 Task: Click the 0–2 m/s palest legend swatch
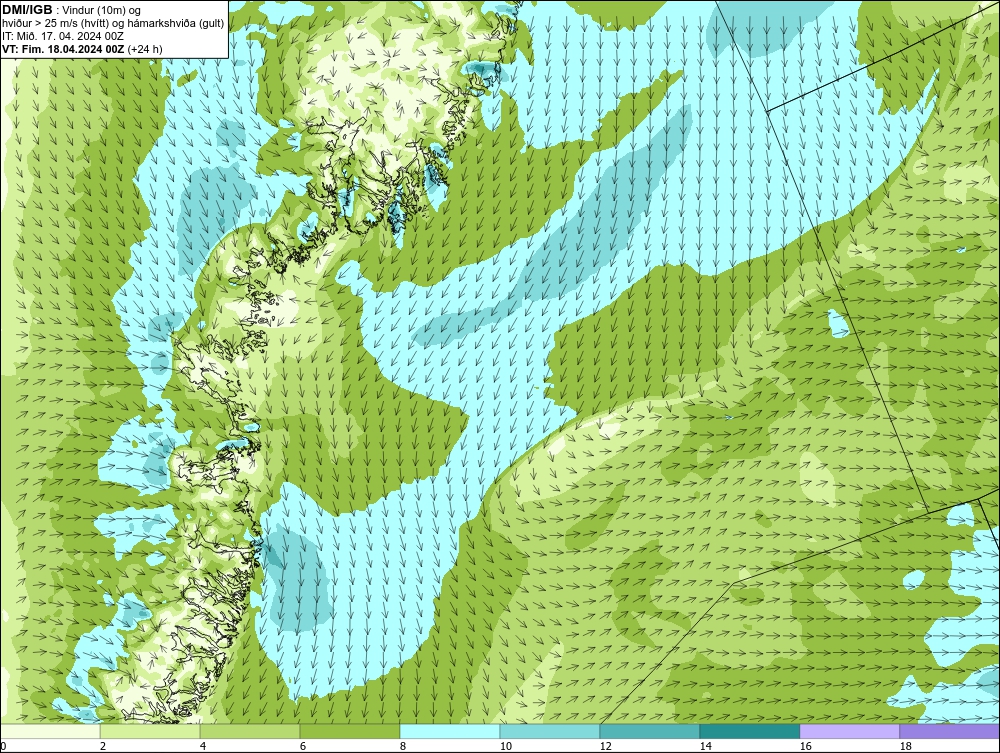(50, 731)
